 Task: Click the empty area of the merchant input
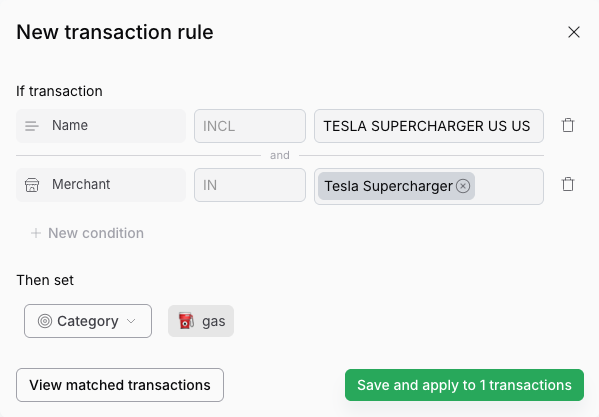pos(509,186)
